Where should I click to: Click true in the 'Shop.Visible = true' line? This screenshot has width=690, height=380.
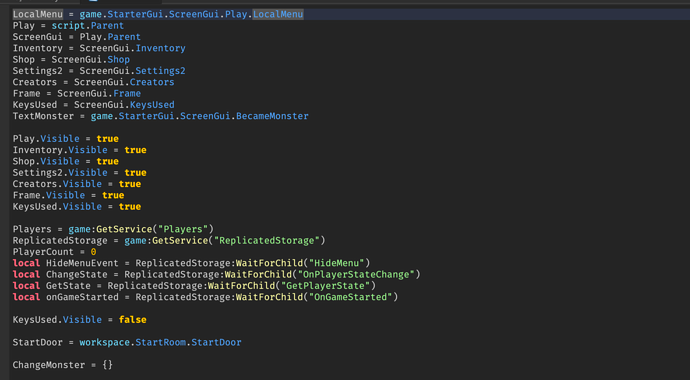(x=107, y=161)
